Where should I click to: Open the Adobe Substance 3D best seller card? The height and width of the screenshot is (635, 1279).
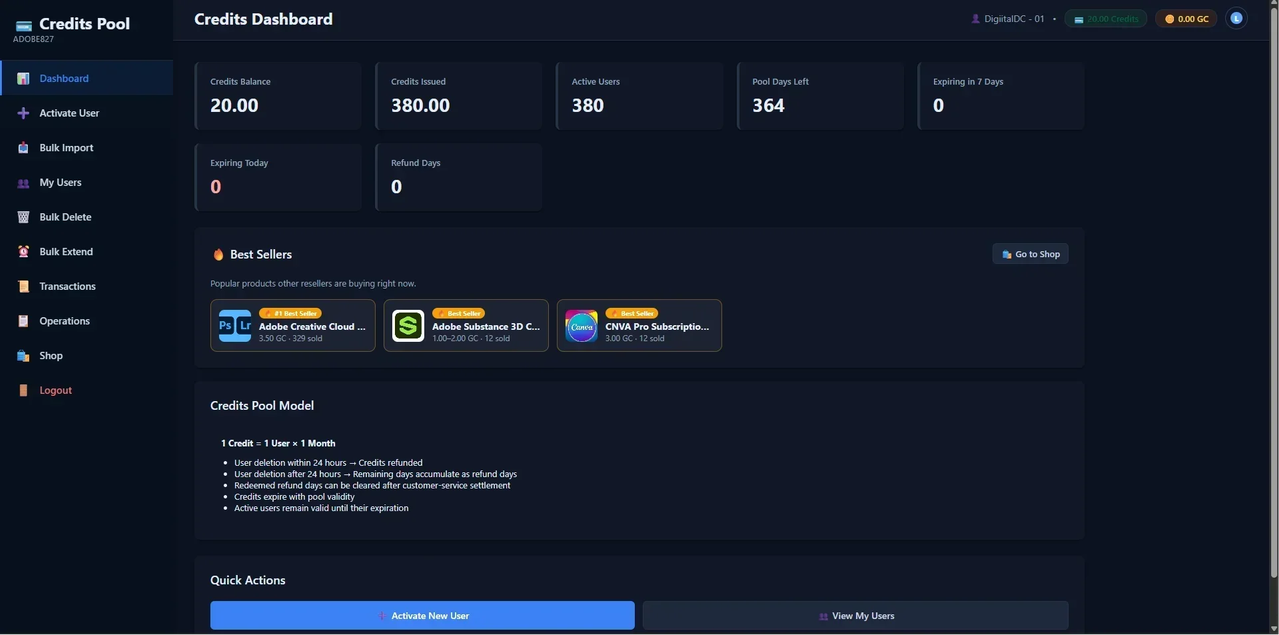point(466,326)
